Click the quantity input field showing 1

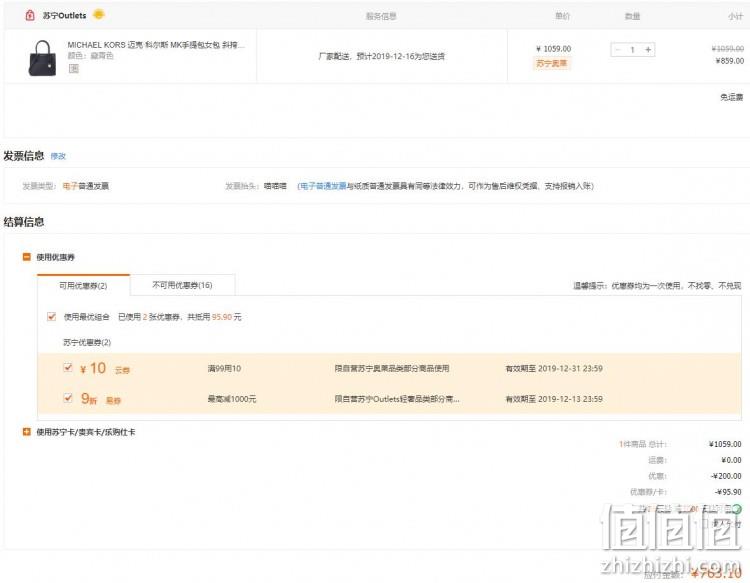(633, 50)
